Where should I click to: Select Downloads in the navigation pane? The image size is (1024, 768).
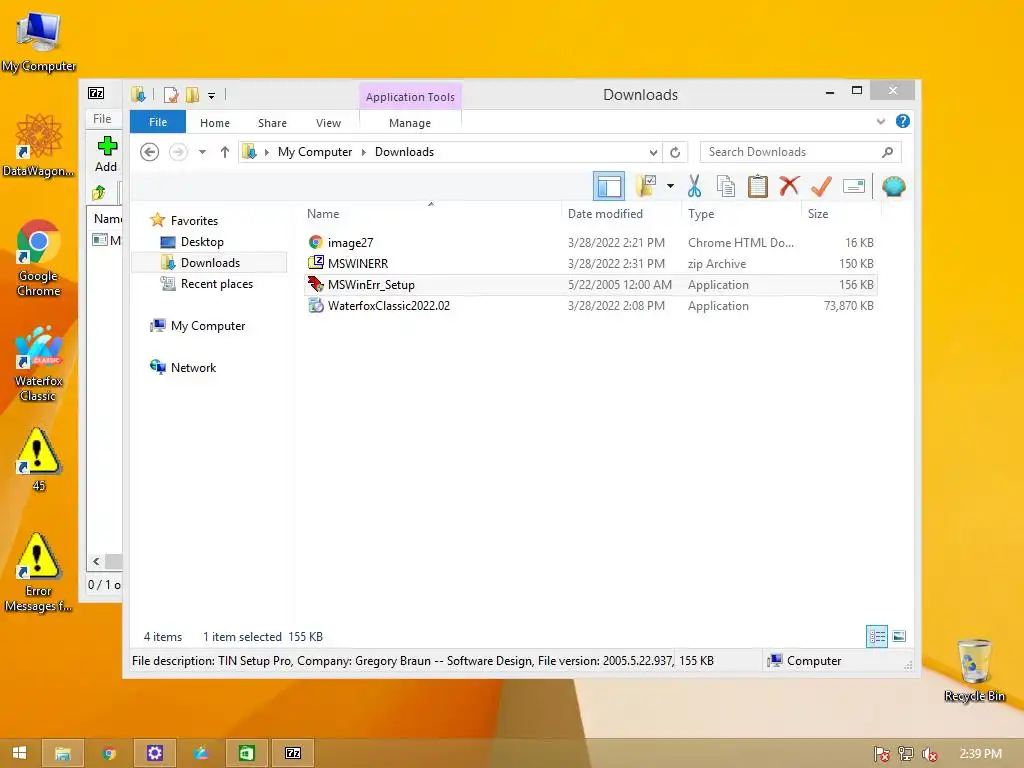[x=210, y=263]
